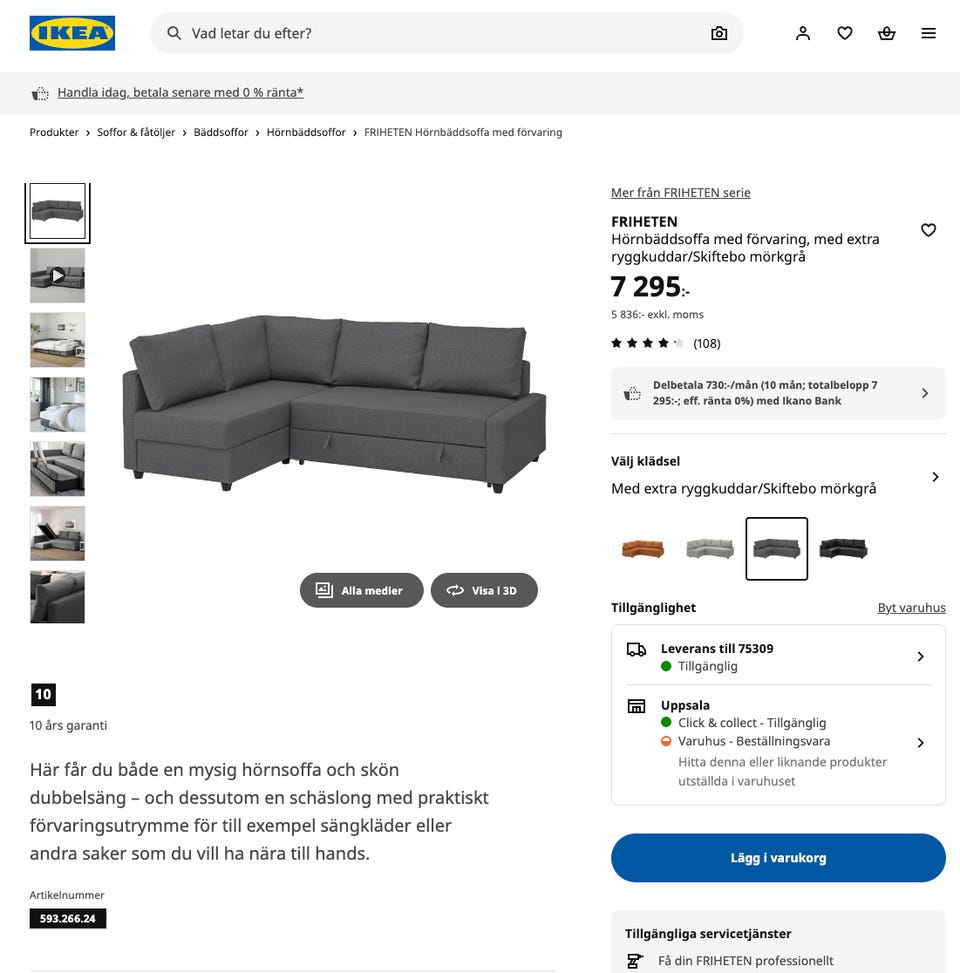Open favorites heart icon in header
960x973 pixels.
(x=844, y=33)
